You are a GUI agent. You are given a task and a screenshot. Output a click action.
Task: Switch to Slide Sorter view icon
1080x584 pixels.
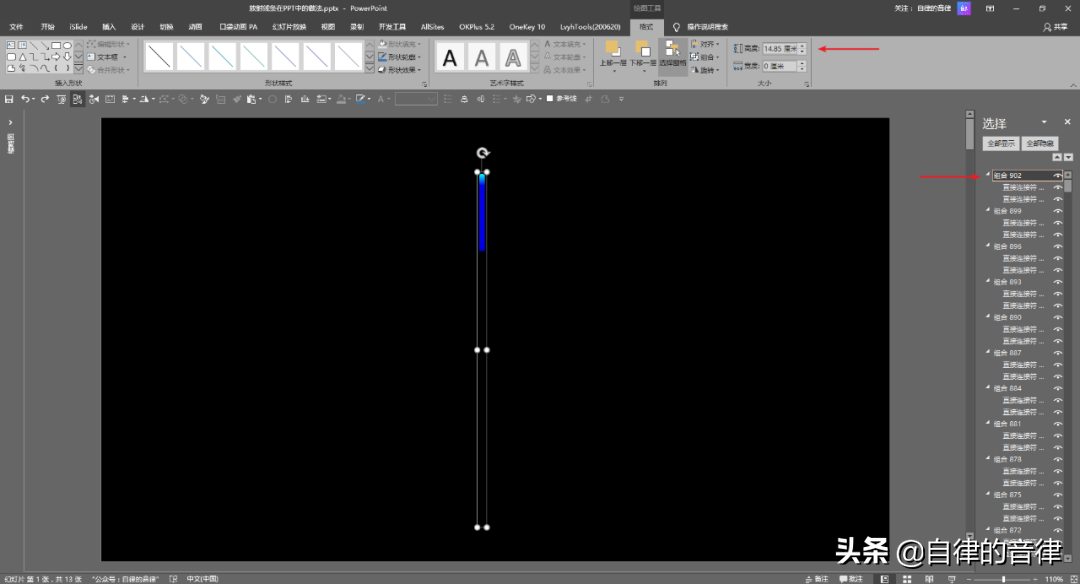click(907, 579)
